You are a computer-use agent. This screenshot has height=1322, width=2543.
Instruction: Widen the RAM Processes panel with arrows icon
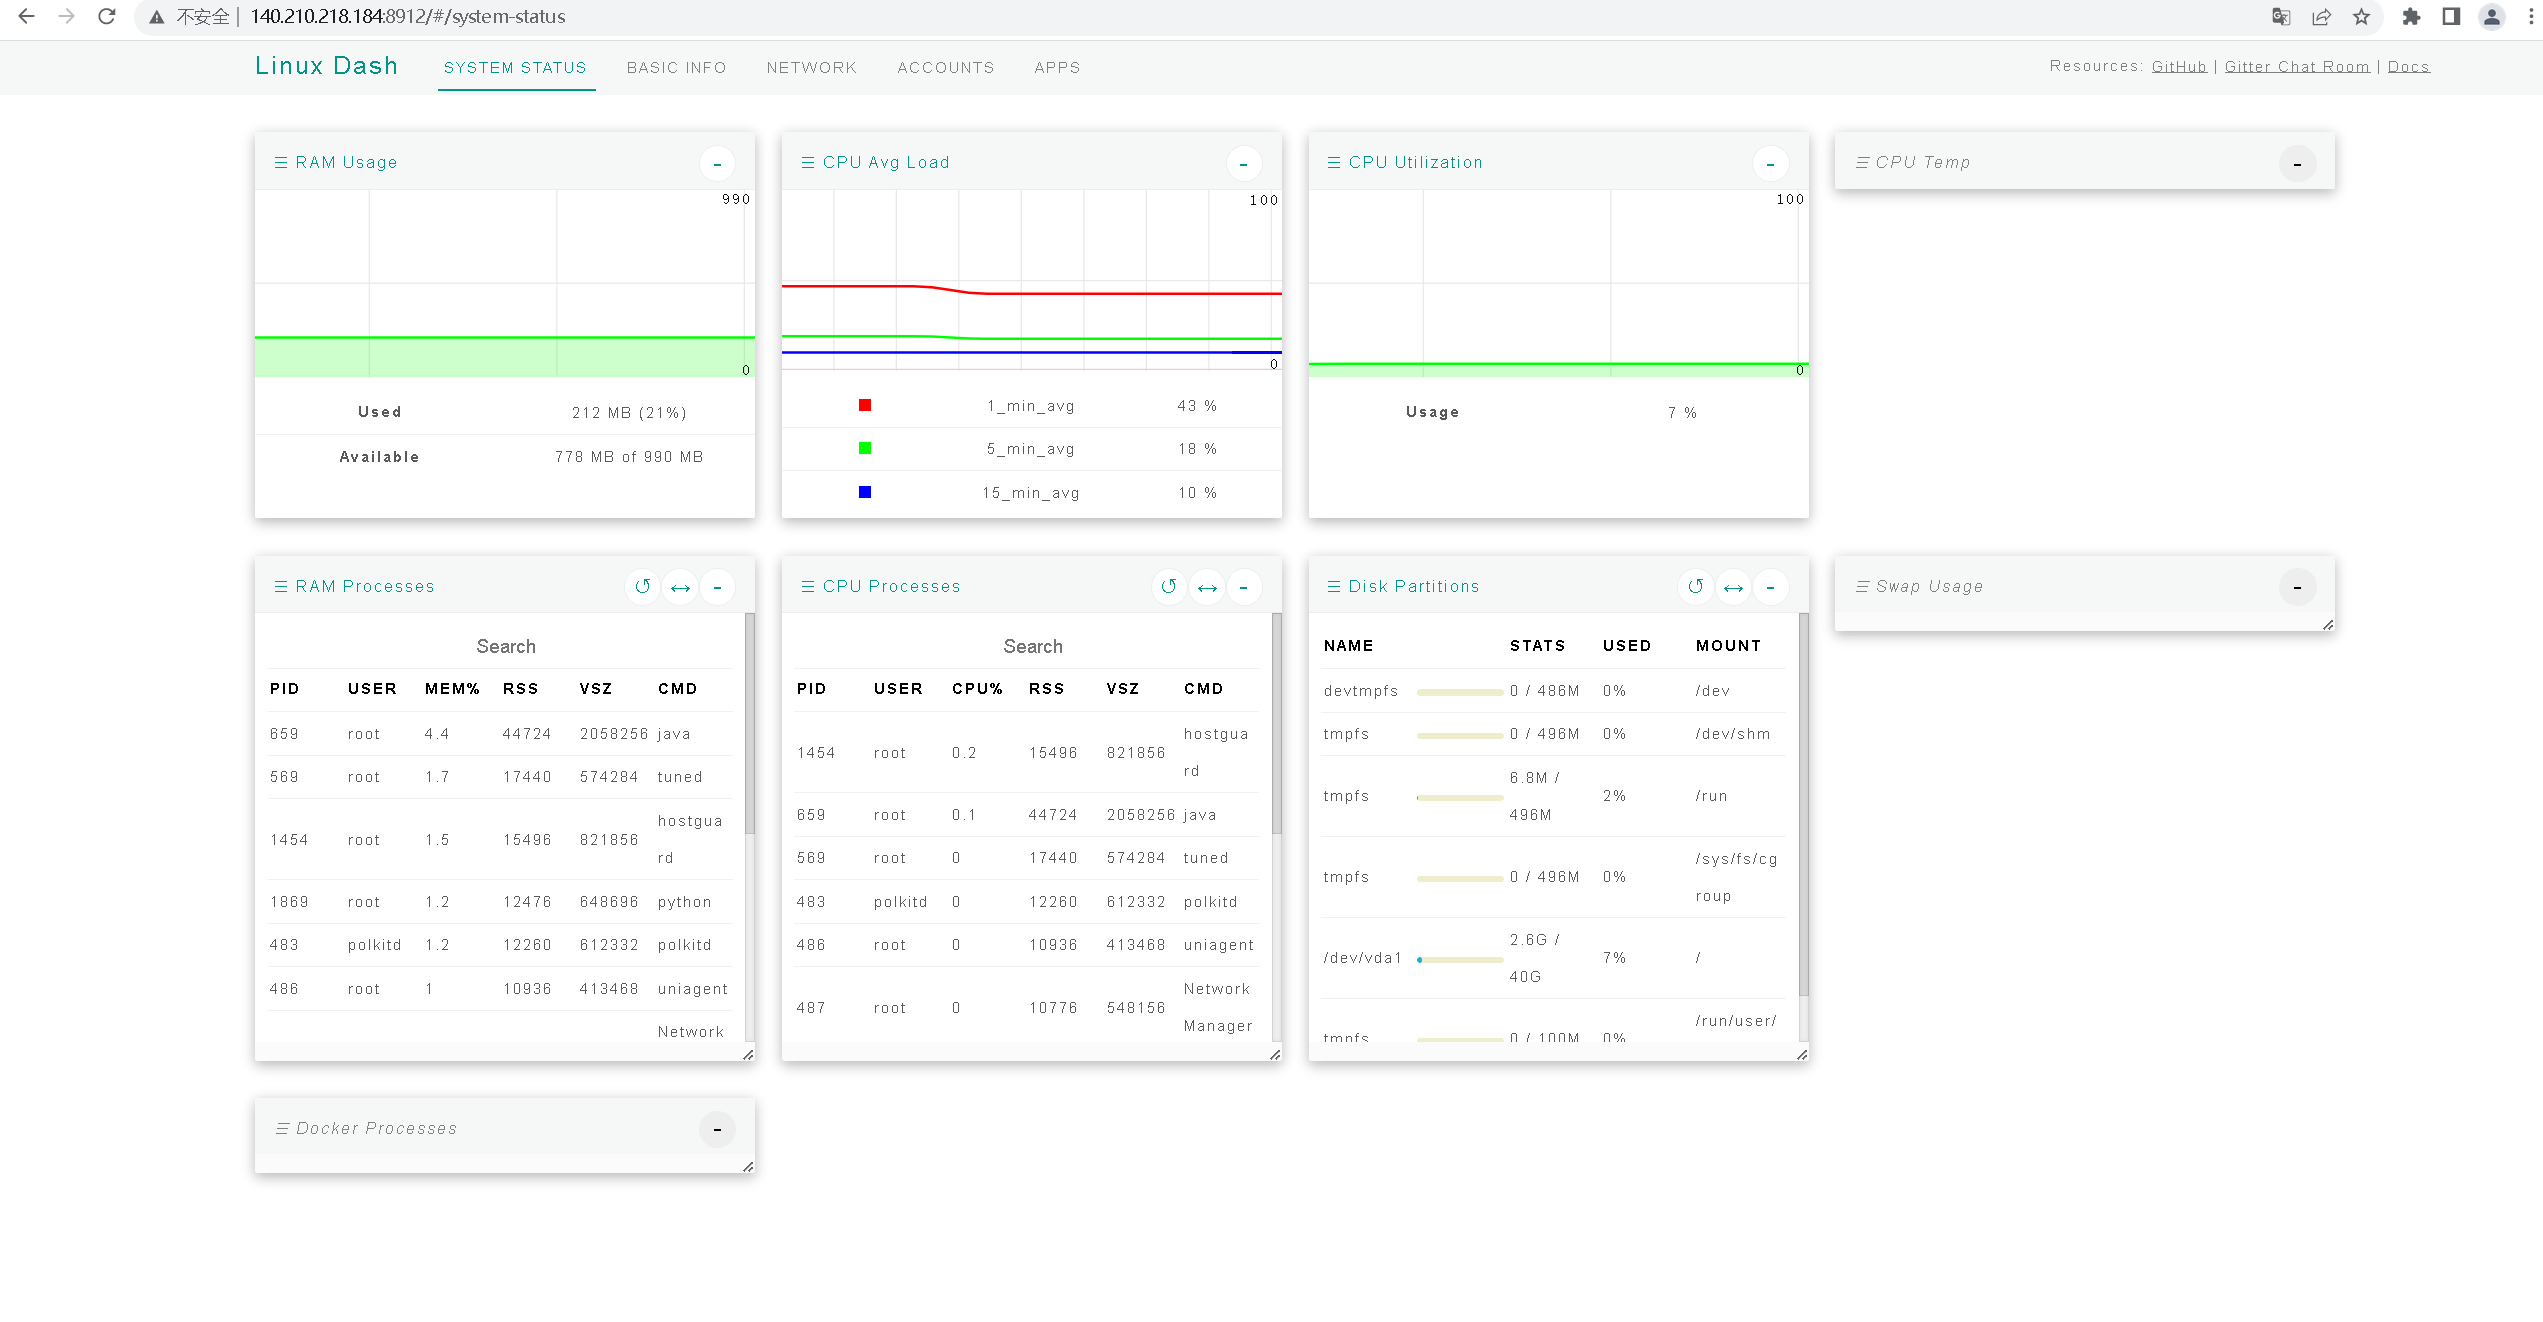tap(680, 587)
